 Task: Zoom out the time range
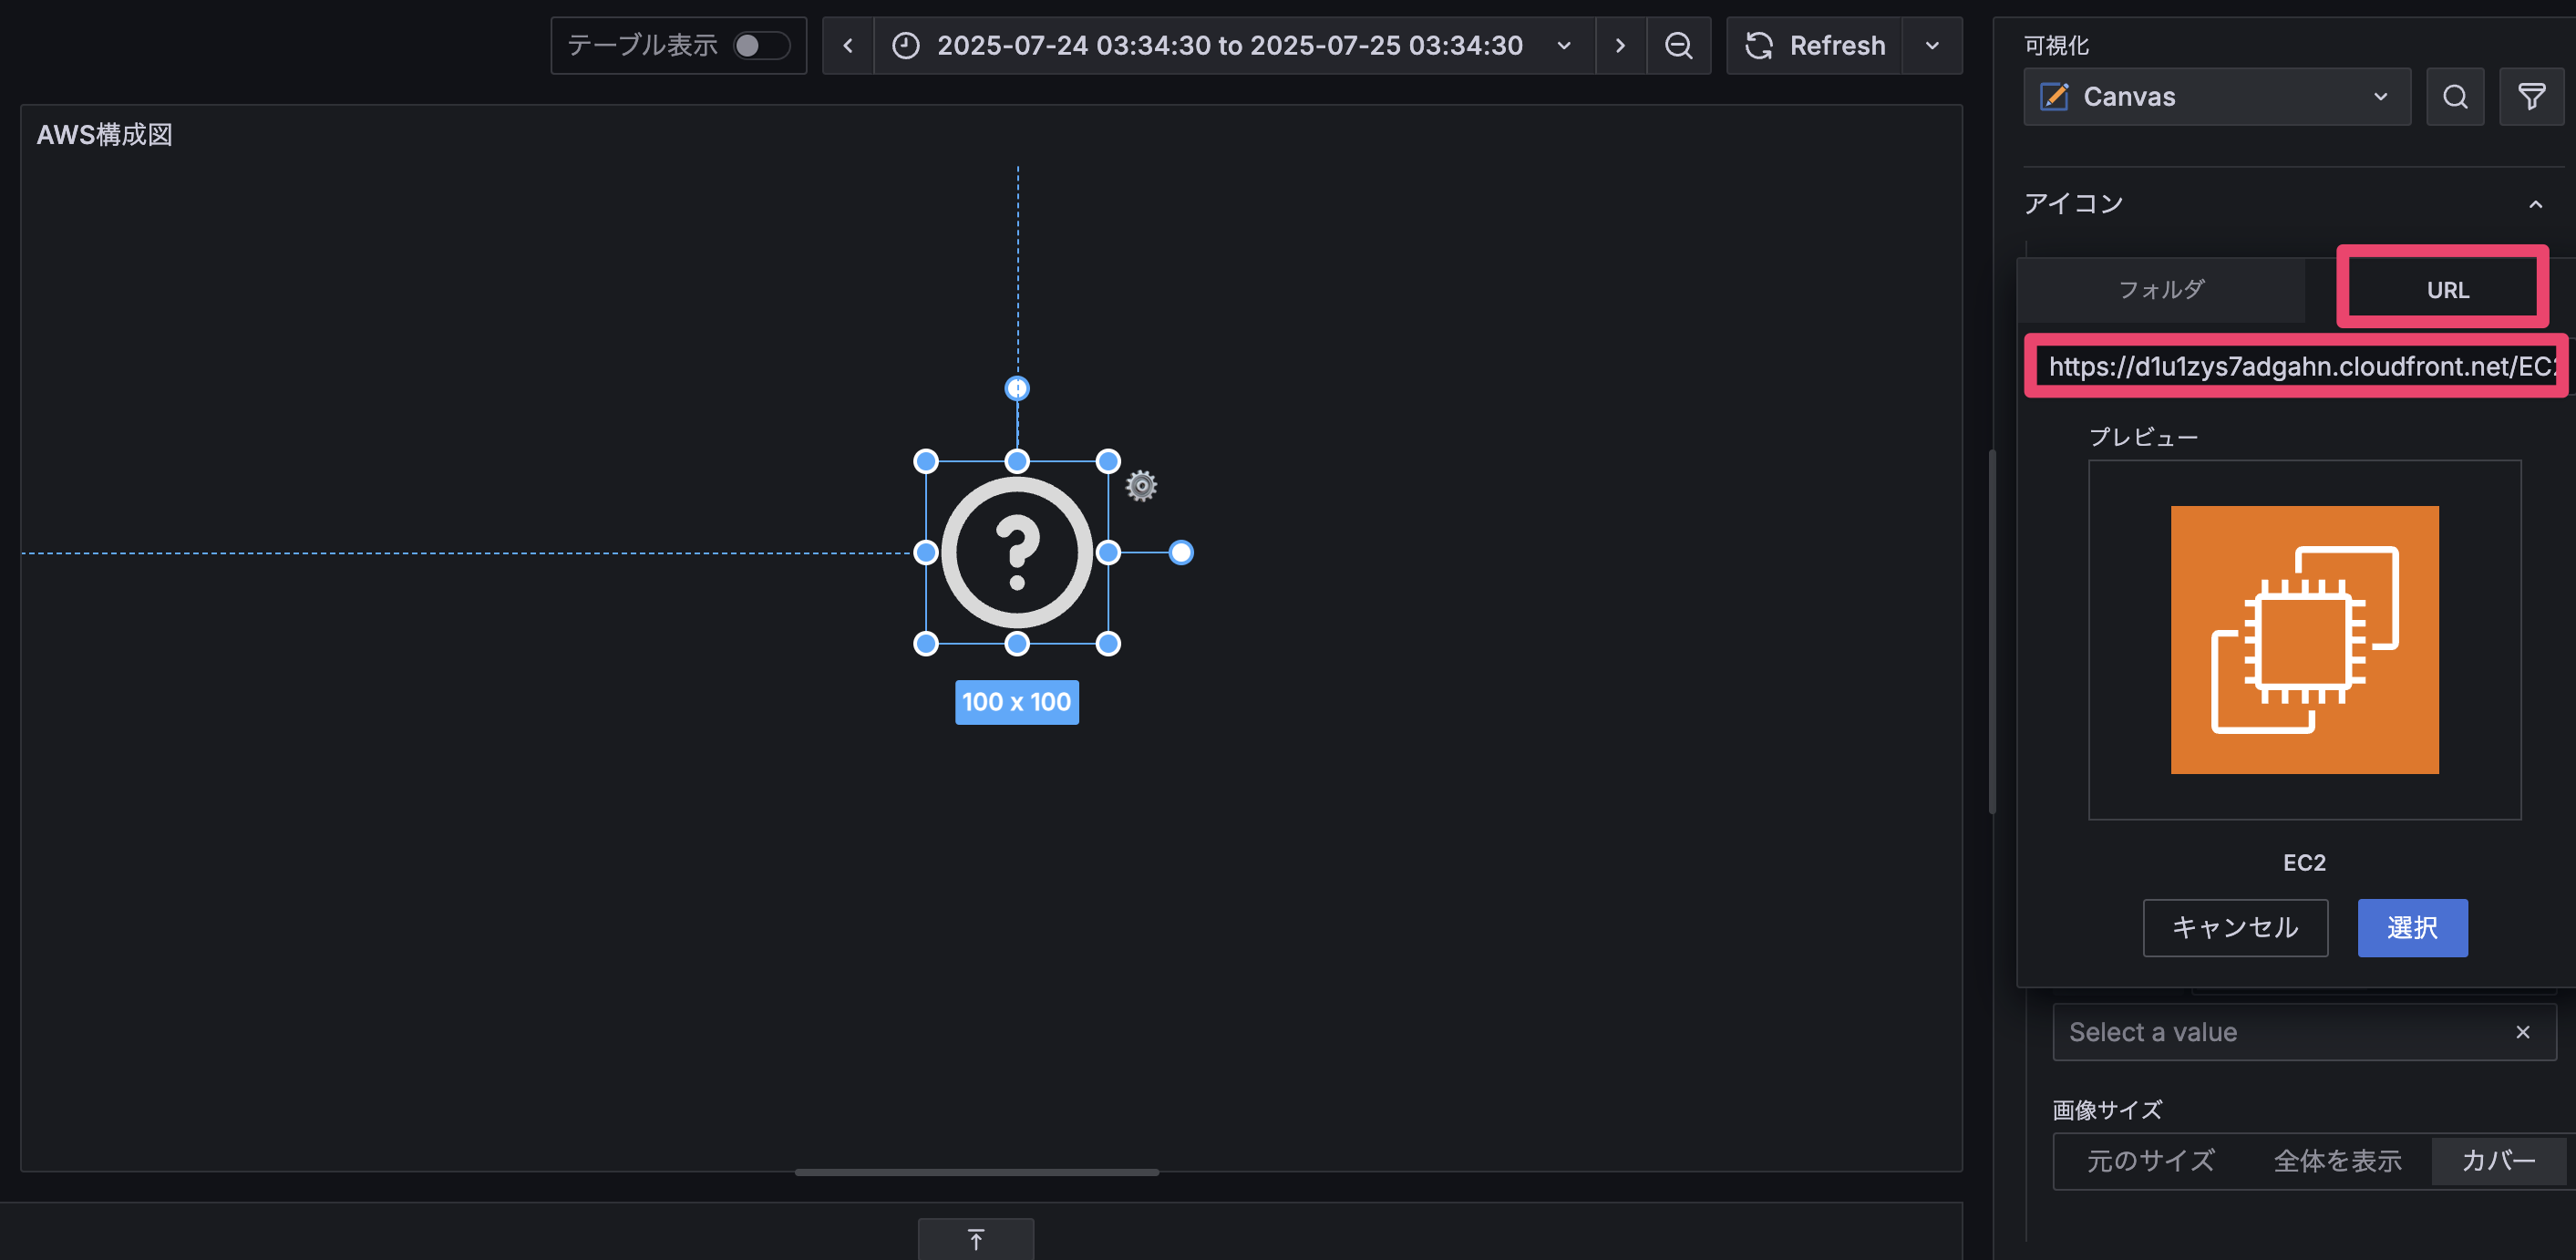click(x=1678, y=46)
